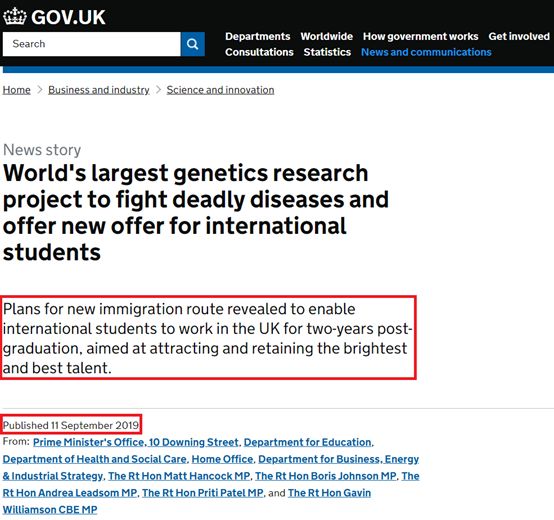Viewport: 554px width, 520px height.
Task: Open the Business and industry breadcrumb
Action: tap(99, 90)
